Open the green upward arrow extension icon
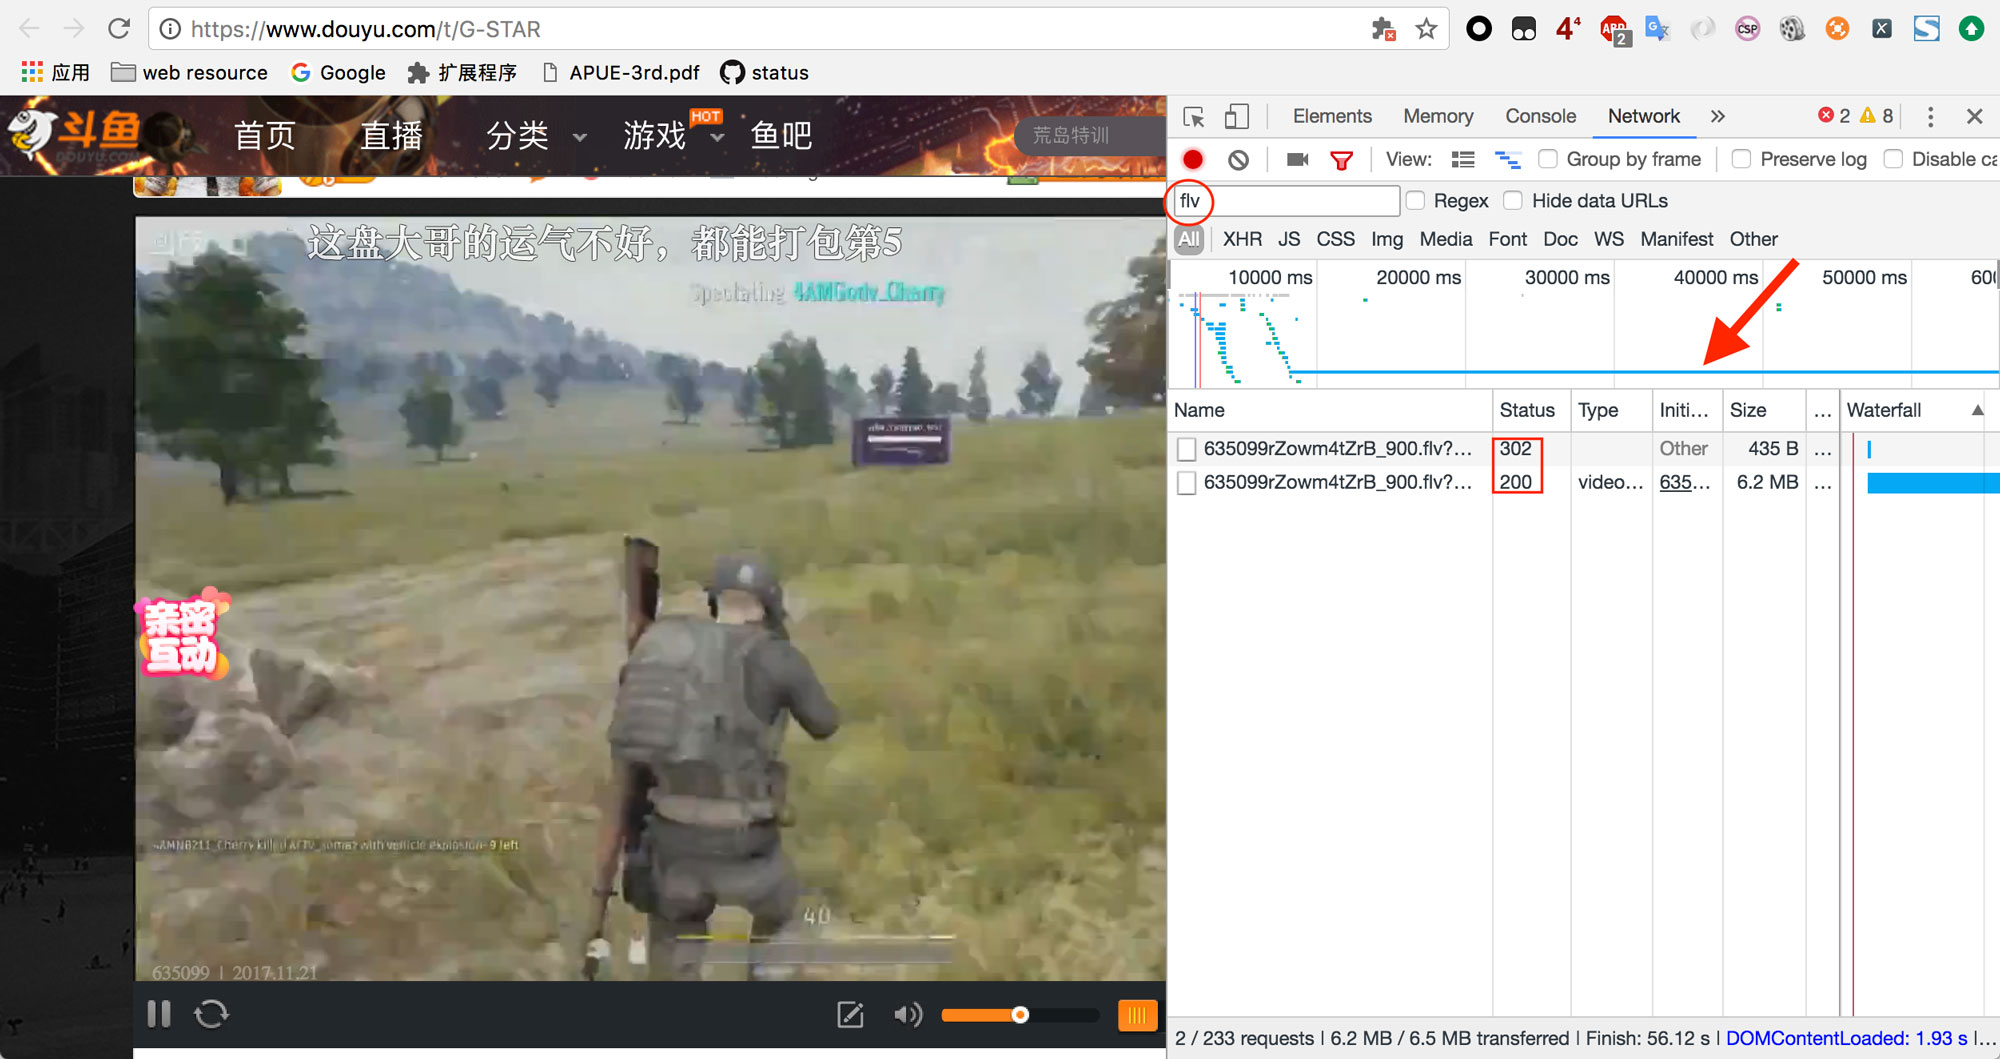Viewport: 2000px width, 1059px height. (1971, 29)
